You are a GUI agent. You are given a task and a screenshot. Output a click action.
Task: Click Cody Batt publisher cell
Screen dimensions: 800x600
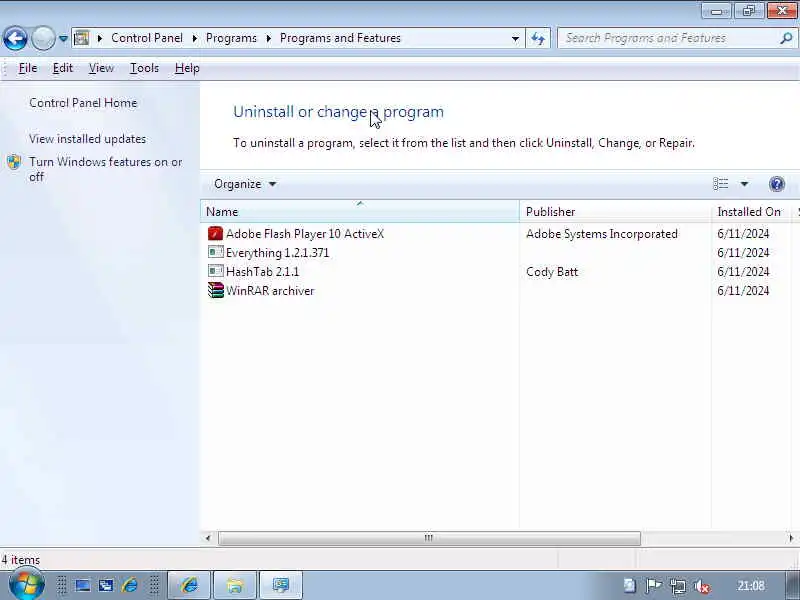552,272
